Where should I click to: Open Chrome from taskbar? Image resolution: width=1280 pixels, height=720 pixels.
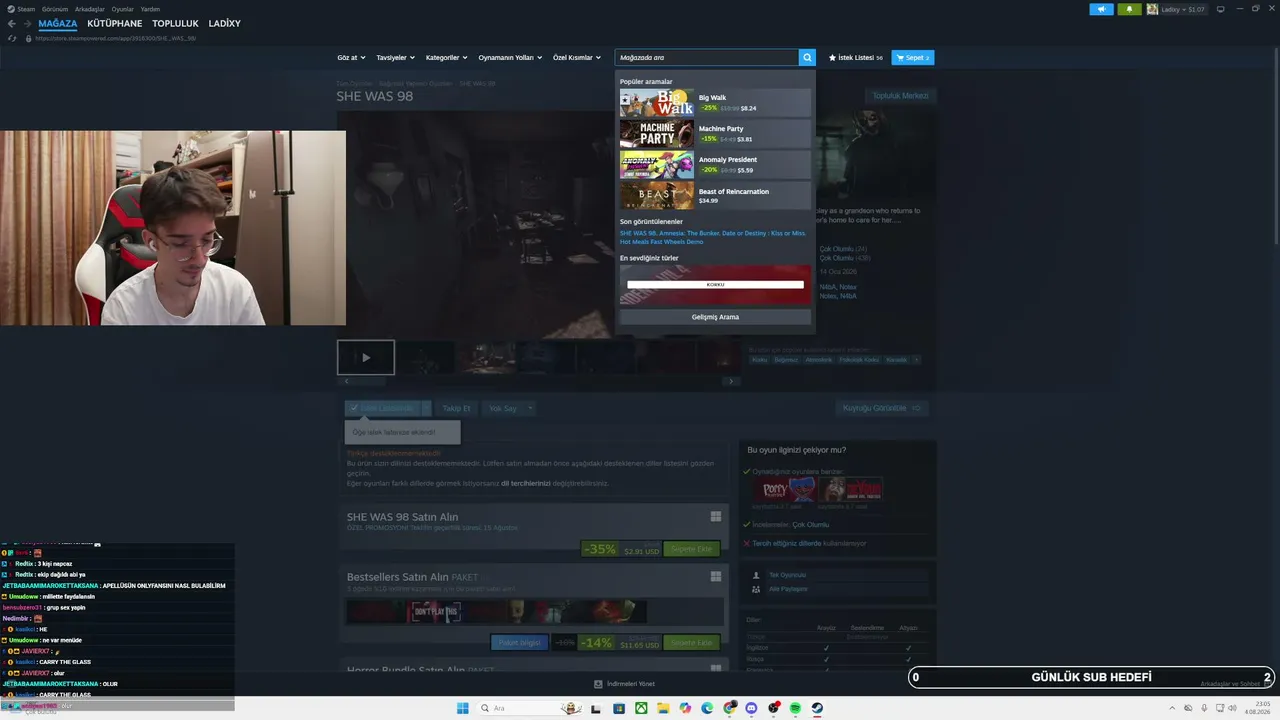[x=729, y=708]
